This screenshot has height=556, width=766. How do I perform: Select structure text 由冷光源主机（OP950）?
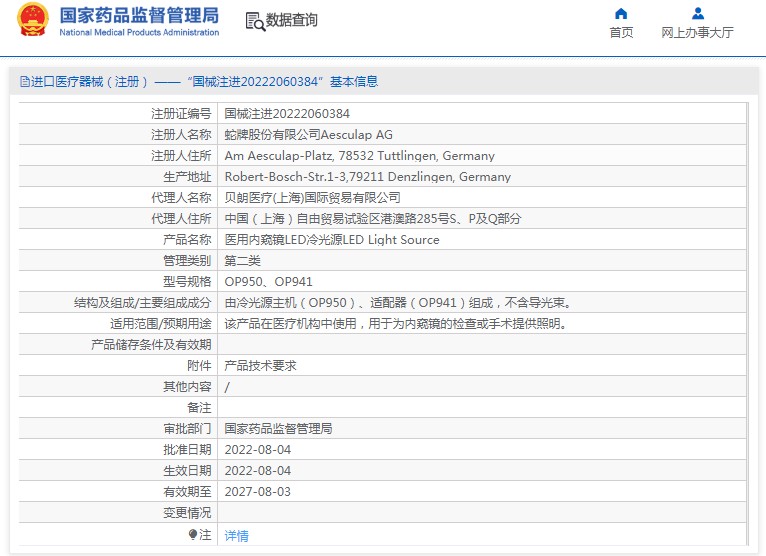click(398, 302)
